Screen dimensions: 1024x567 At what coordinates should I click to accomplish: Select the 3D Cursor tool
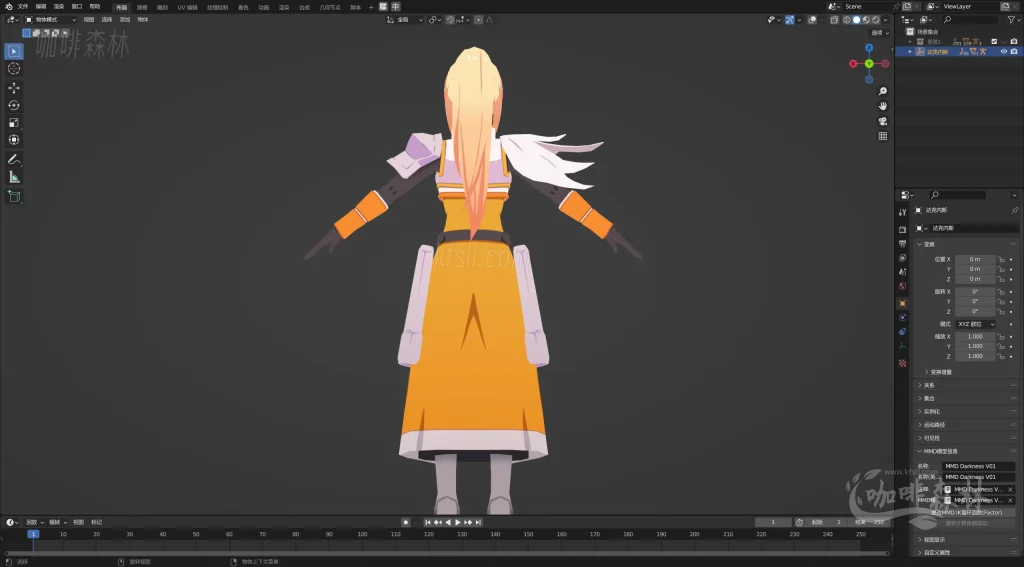coord(14,69)
